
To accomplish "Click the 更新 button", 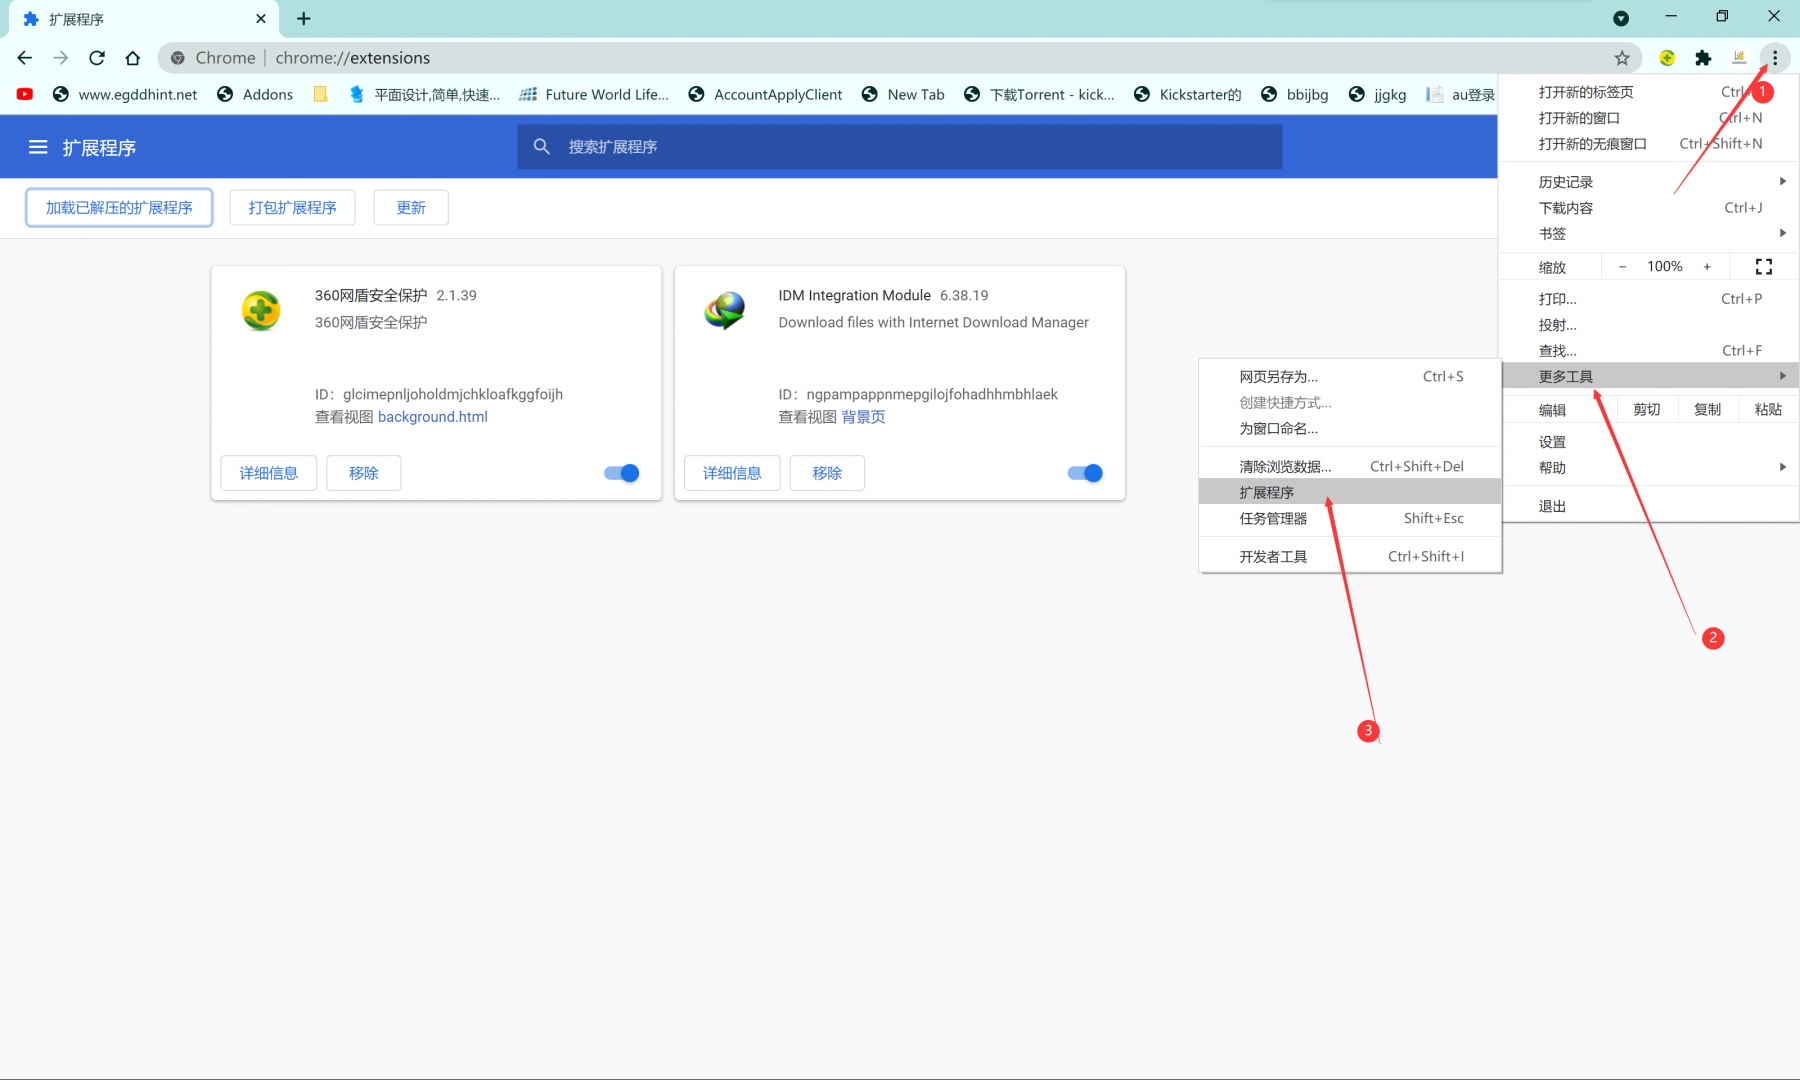I will pyautogui.click(x=411, y=207).
